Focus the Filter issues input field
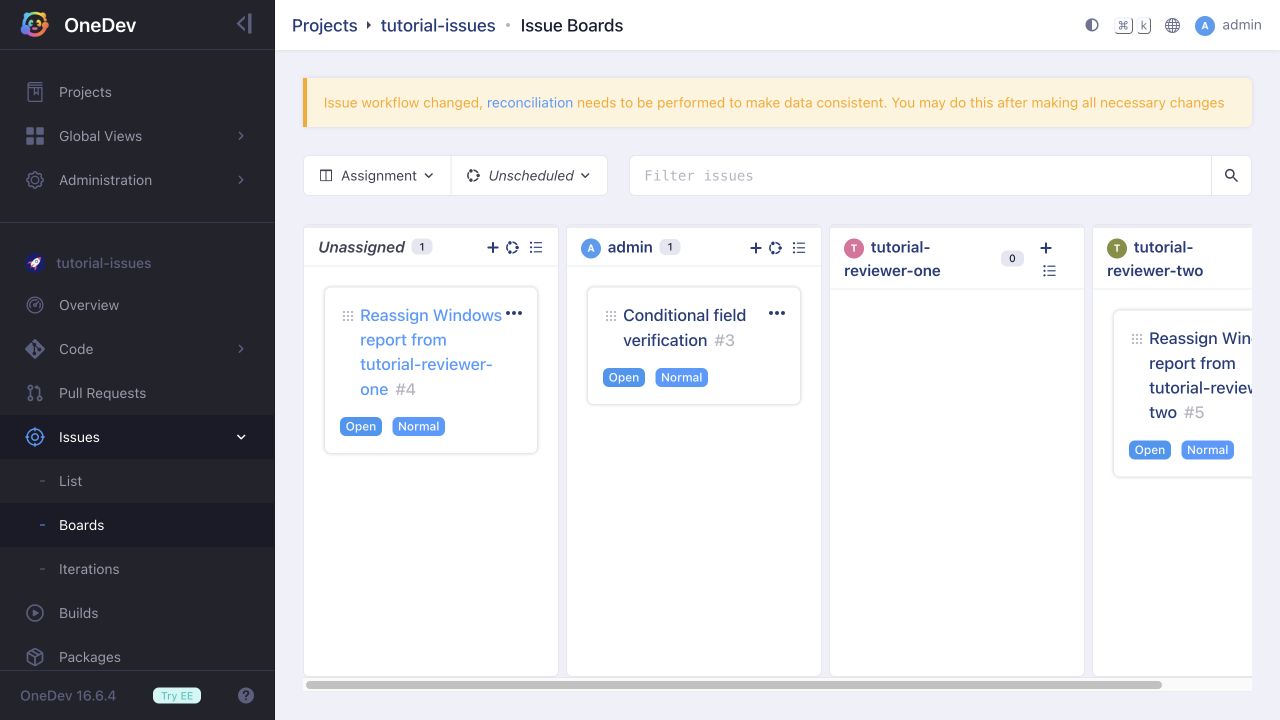1280x720 pixels. pyautogui.click(x=920, y=175)
